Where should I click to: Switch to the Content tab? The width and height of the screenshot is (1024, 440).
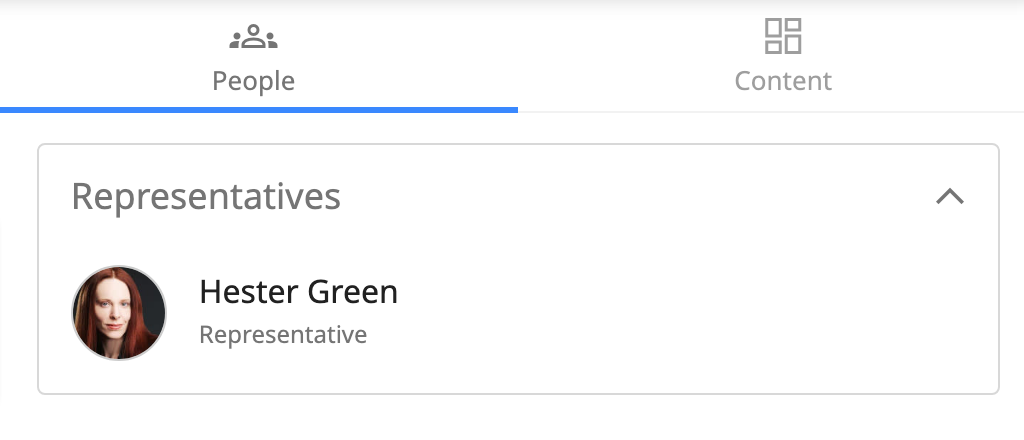[x=783, y=58]
